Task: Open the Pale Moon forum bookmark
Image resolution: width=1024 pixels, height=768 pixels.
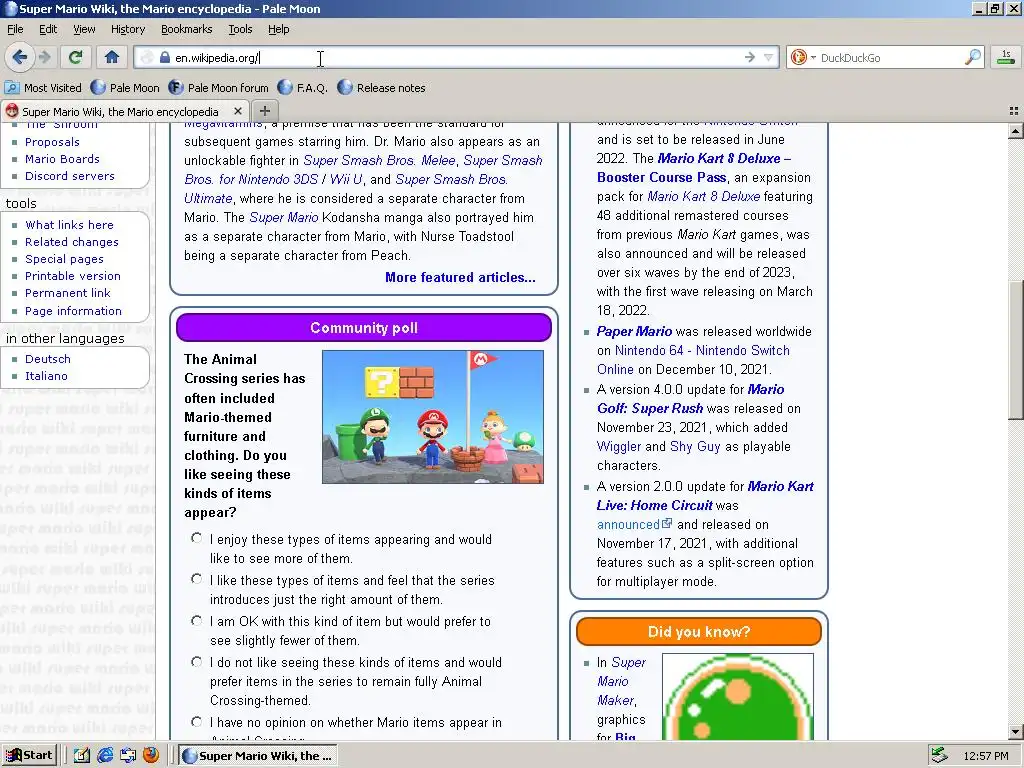Action: (x=218, y=88)
